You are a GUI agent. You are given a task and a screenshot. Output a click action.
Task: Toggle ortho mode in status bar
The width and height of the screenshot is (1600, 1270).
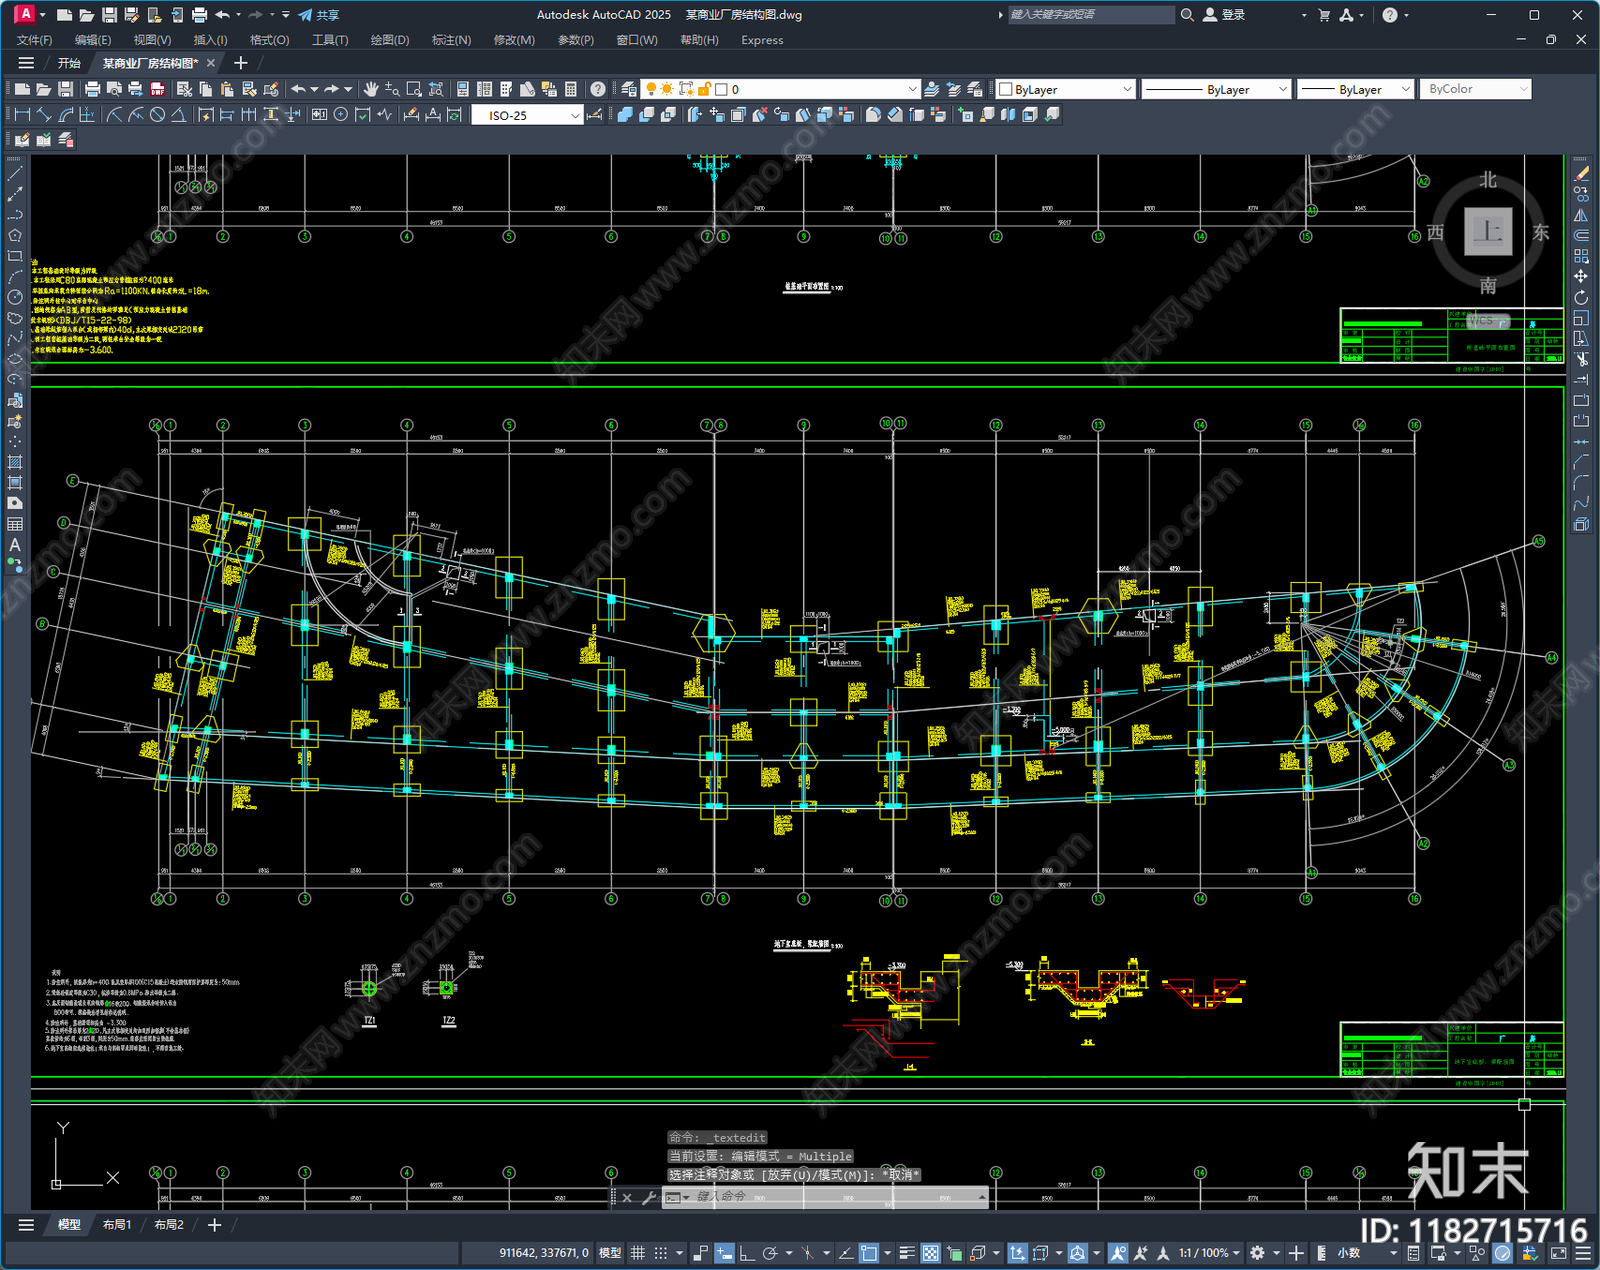[x=747, y=1253]
